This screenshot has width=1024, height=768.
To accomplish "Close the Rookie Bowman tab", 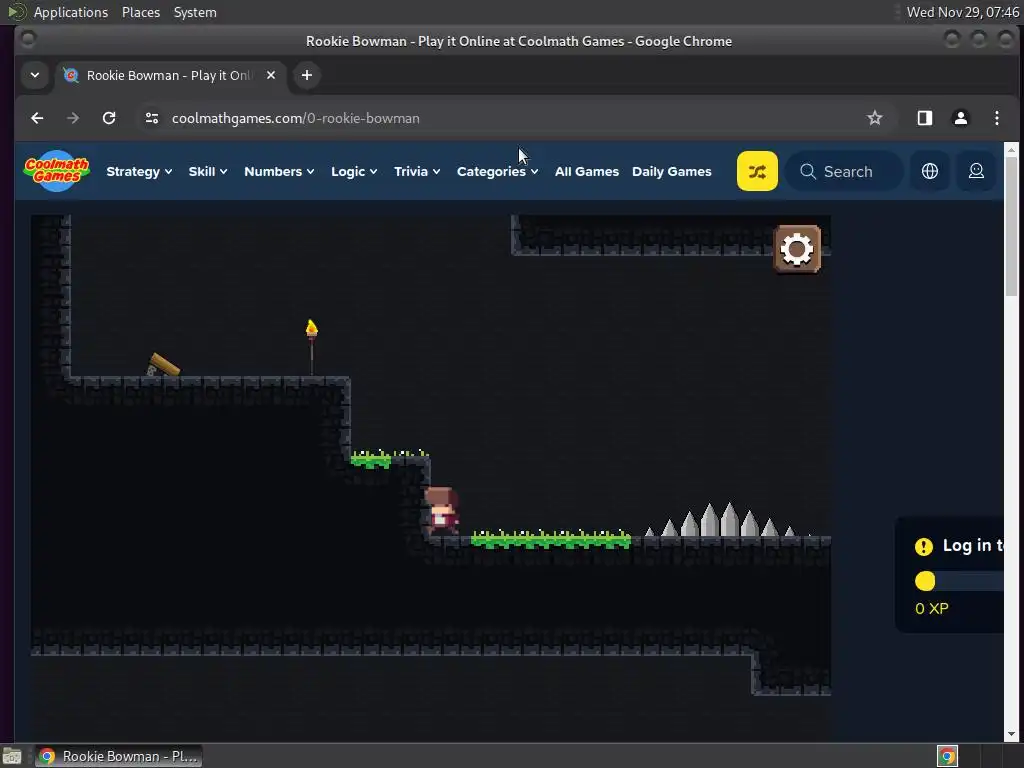I will (270, 75).
